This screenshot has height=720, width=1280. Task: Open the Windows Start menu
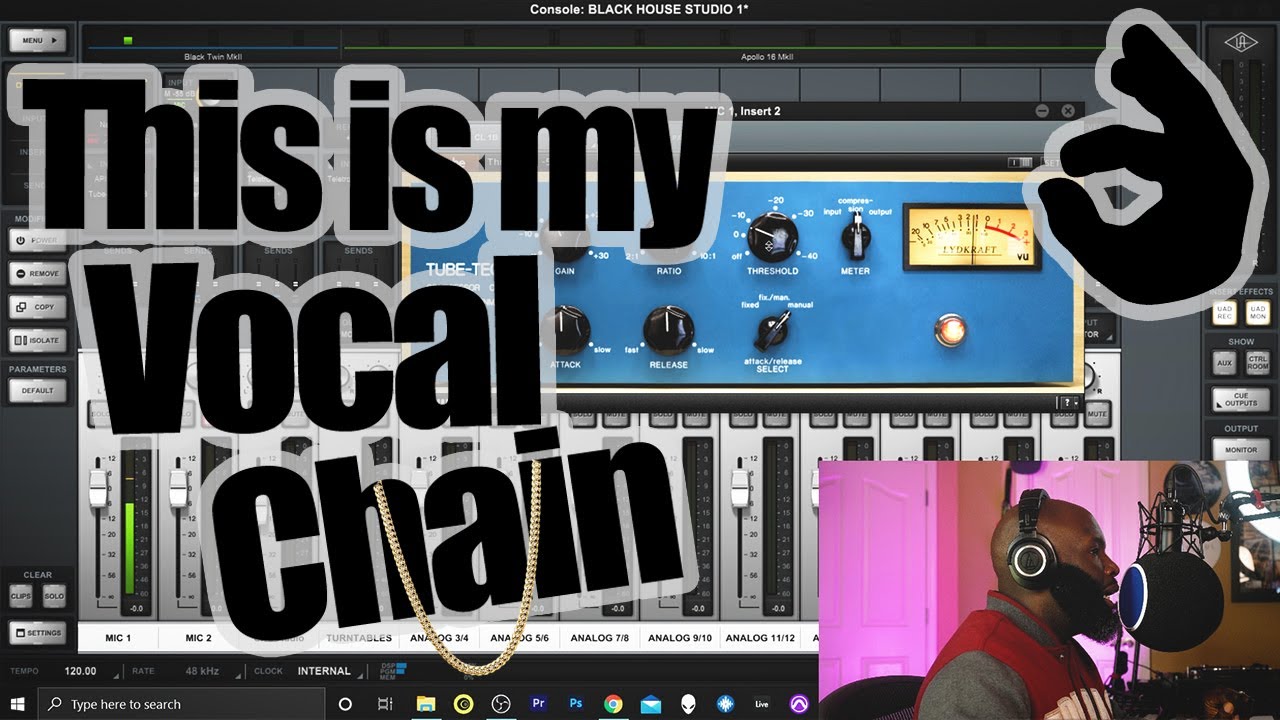tap(17, 704)
